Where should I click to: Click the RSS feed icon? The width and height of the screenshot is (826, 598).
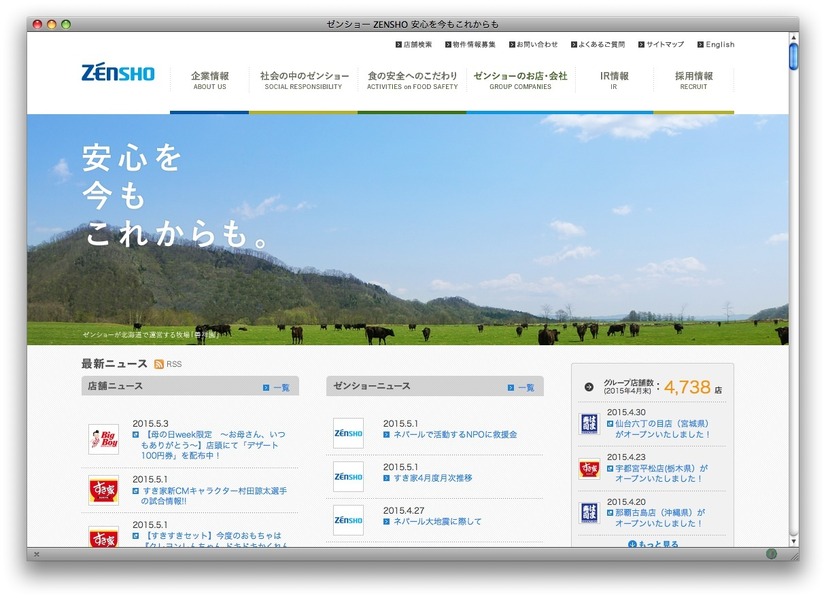click(159, 364)
